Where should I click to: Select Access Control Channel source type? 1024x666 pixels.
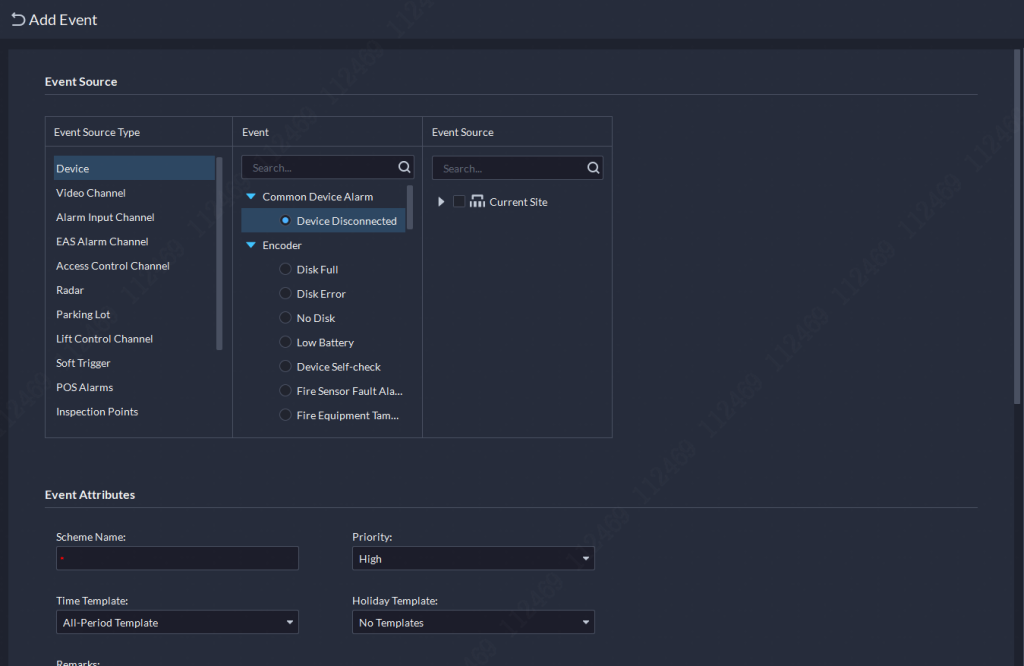(x=113, y=266)
